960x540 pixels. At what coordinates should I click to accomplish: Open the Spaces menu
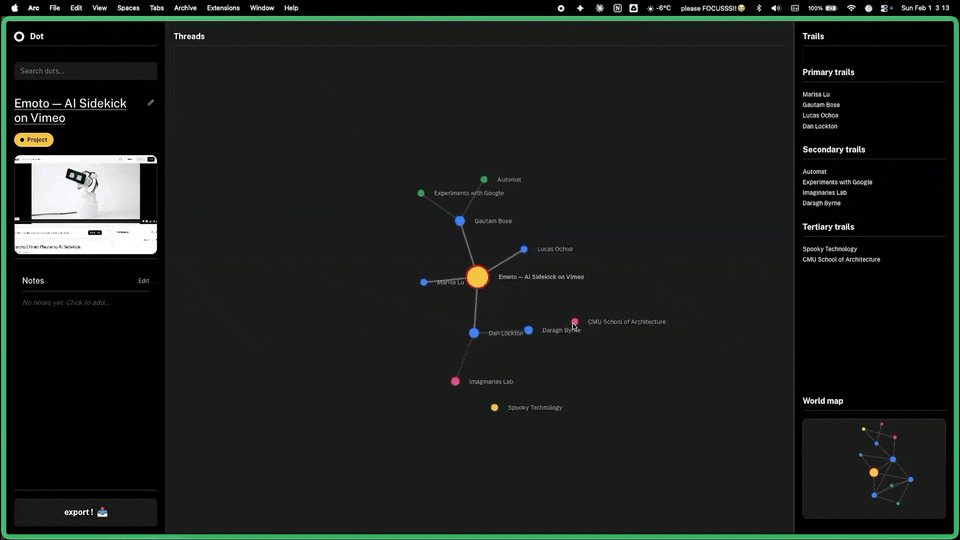coord(128,8)
